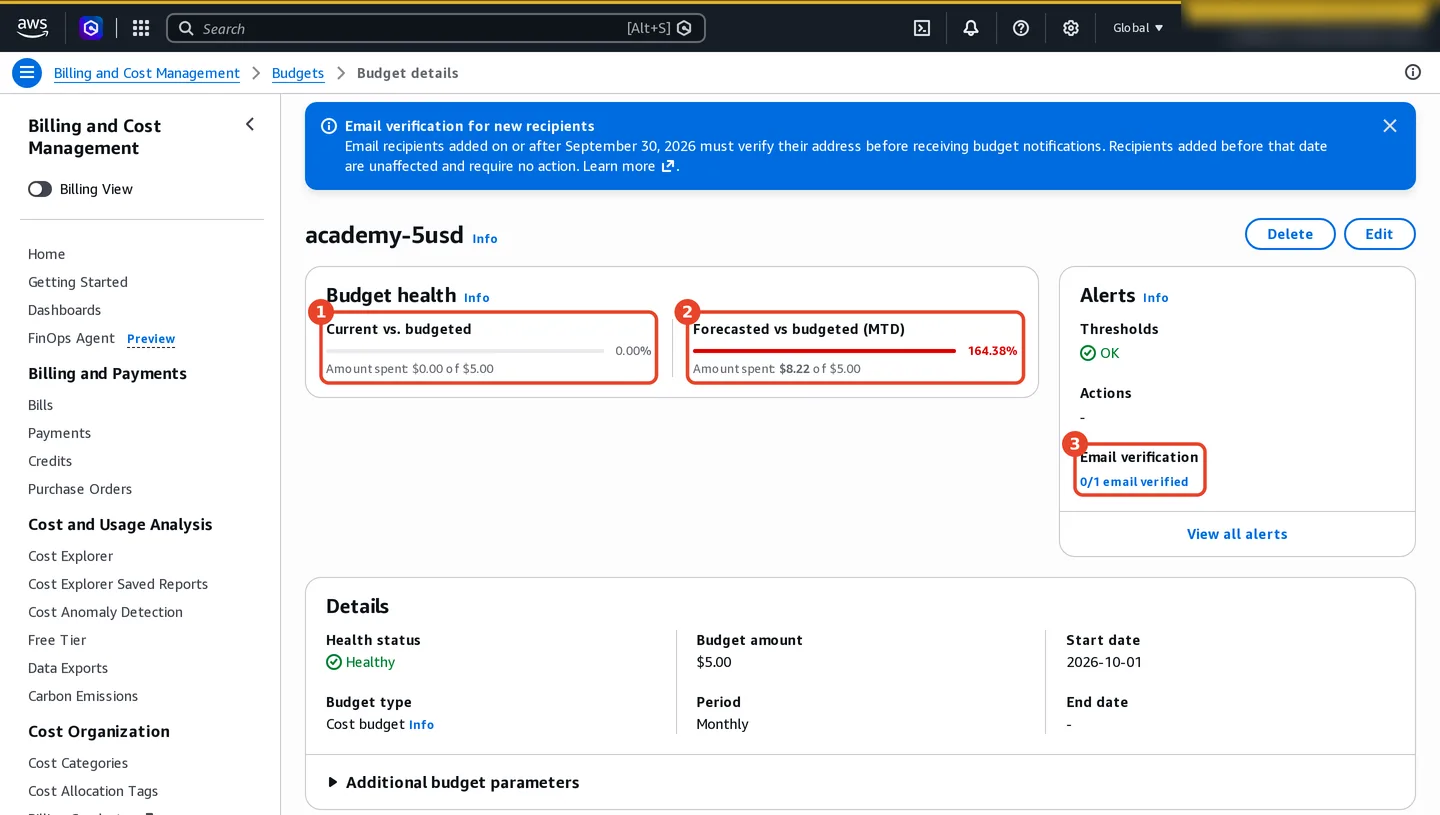Open Free Tier in the sidebar

[x=57, y=640]
